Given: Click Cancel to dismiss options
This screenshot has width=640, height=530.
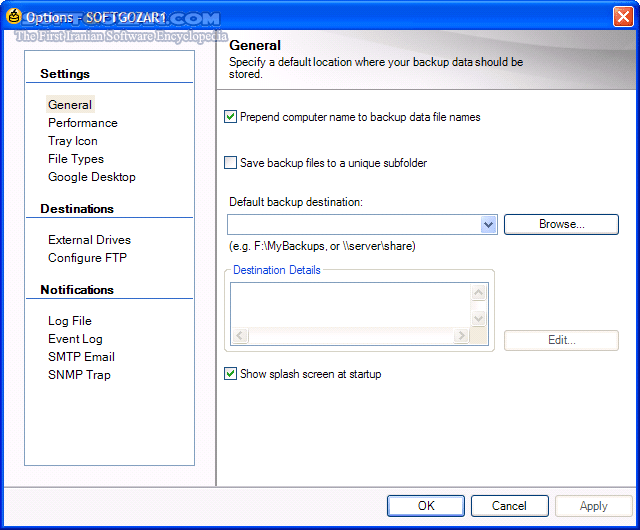Looking at the screenshot, I should pos(509,506).
